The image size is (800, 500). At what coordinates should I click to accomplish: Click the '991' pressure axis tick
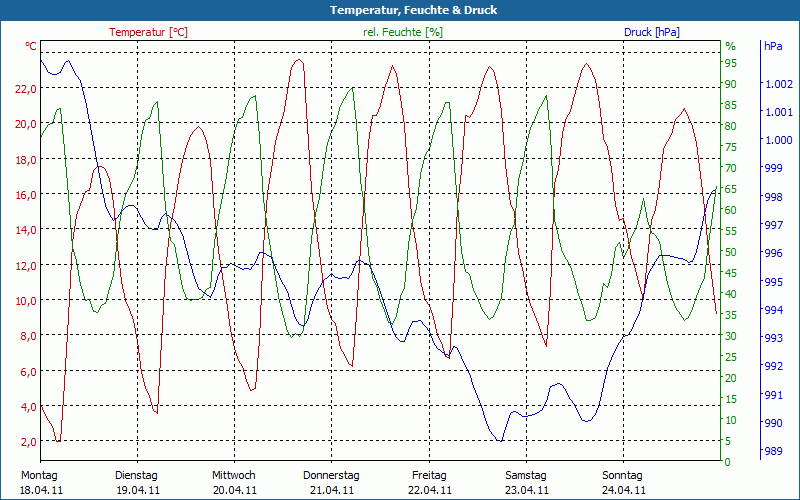pyautogui.click(x=774, y=395)
